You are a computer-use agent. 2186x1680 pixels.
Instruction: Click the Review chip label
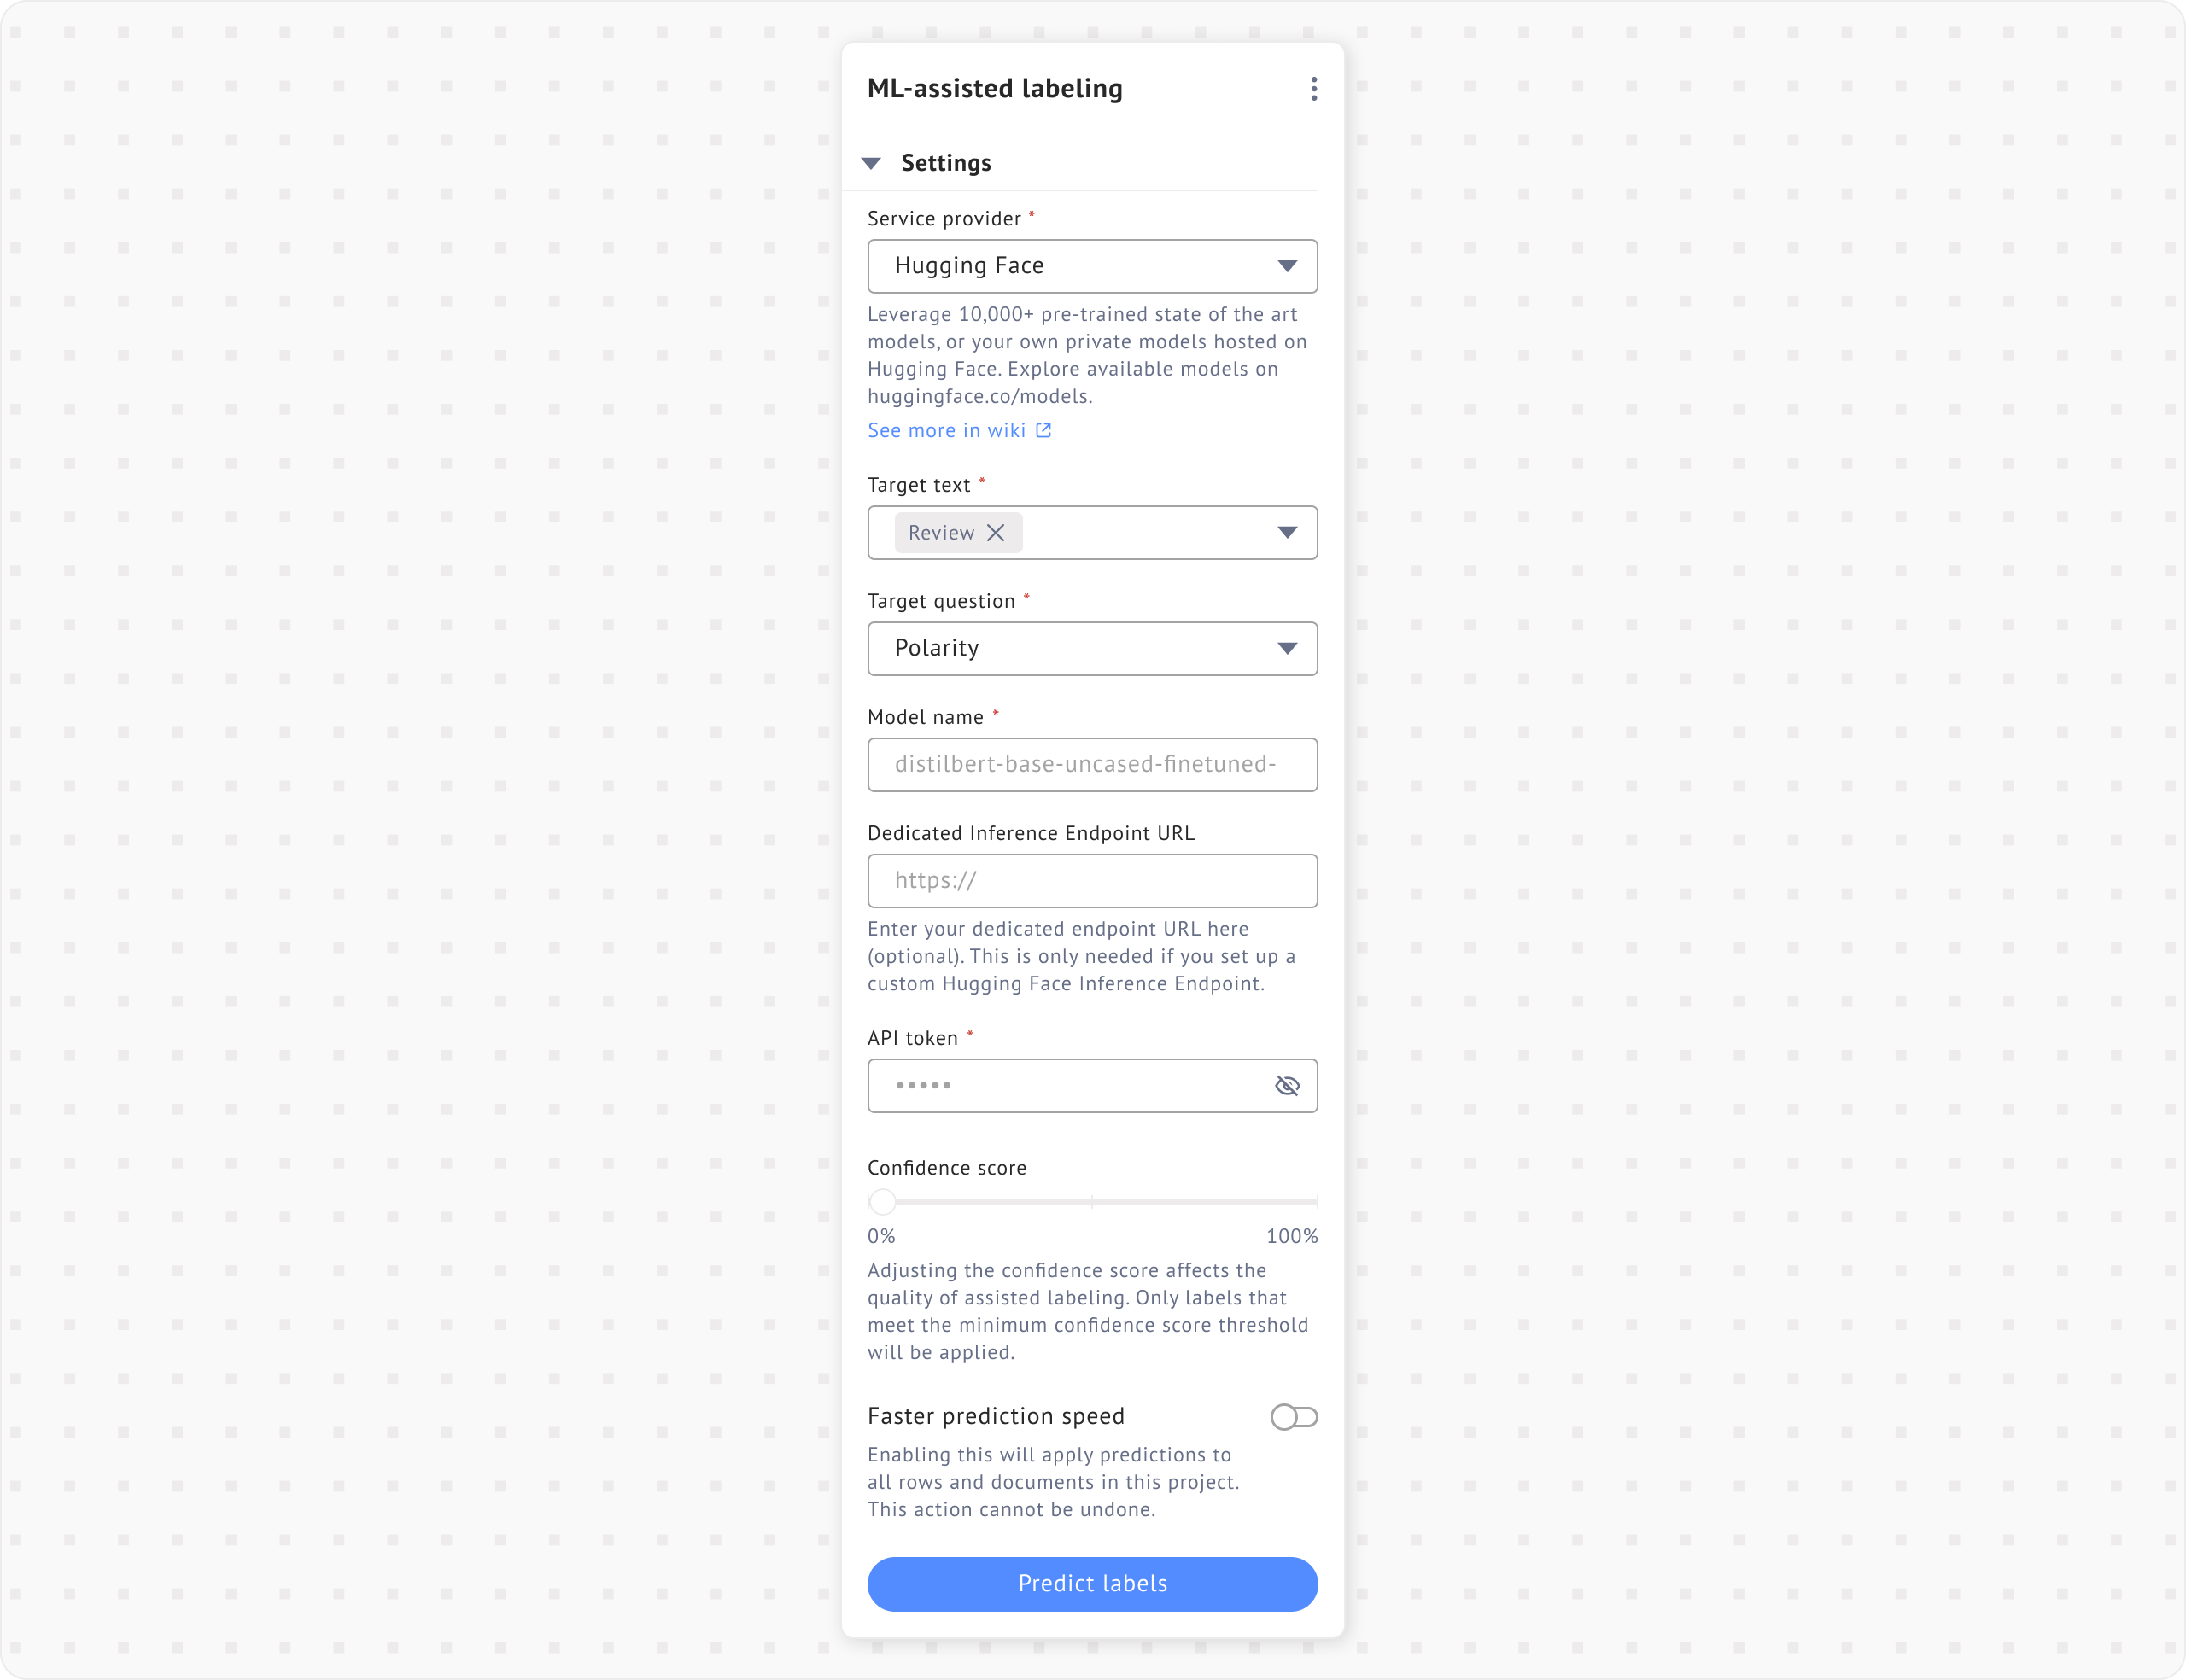[940, 533]
